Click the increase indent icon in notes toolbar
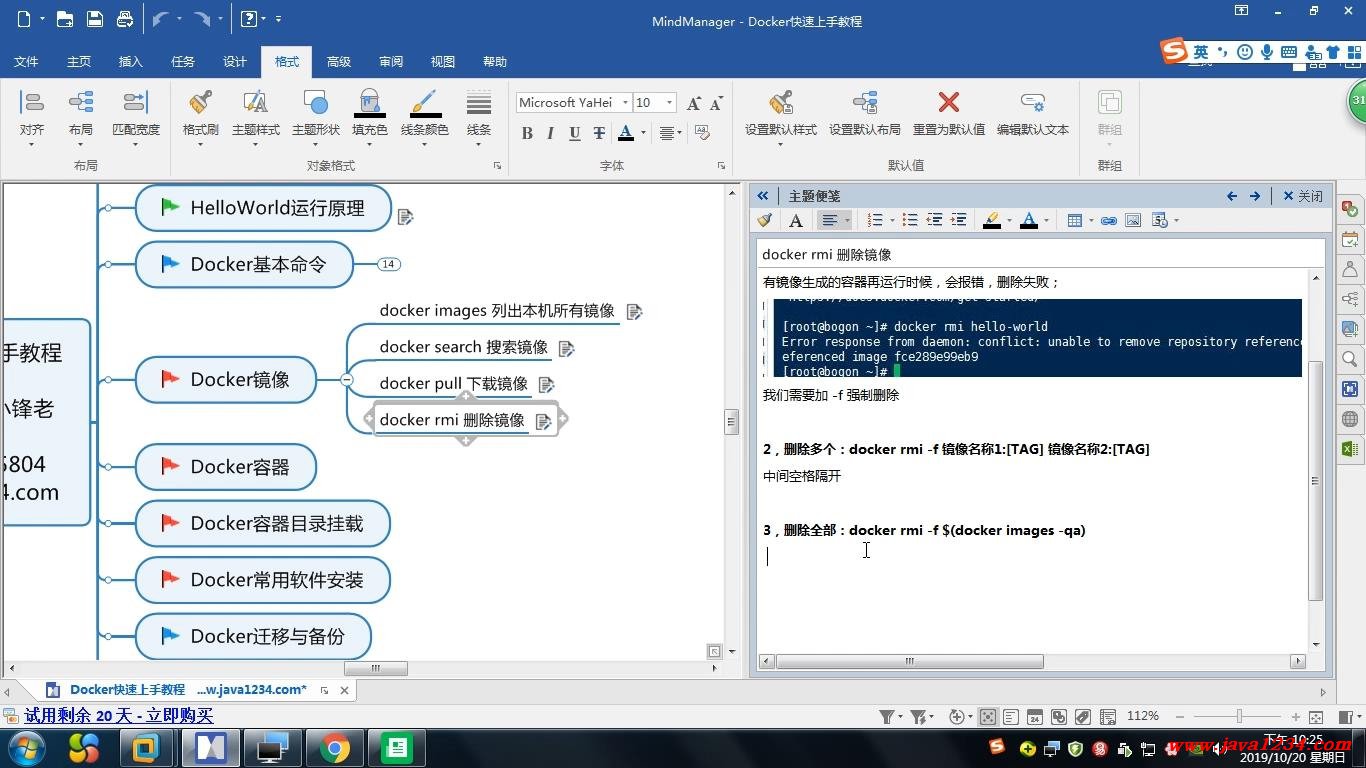The width and height of the screenshot is (1366, 768). 958,220
